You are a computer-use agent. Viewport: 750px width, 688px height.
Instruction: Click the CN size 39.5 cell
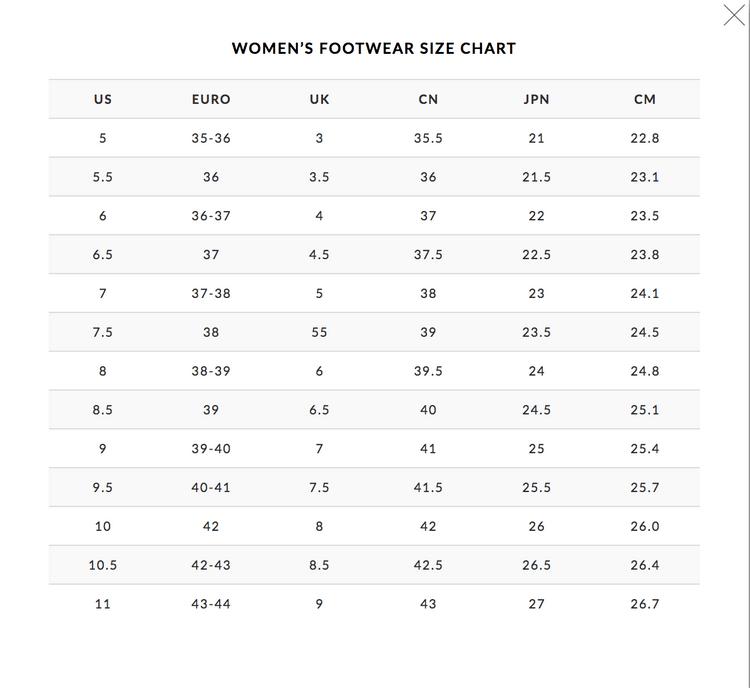point(428,371)
